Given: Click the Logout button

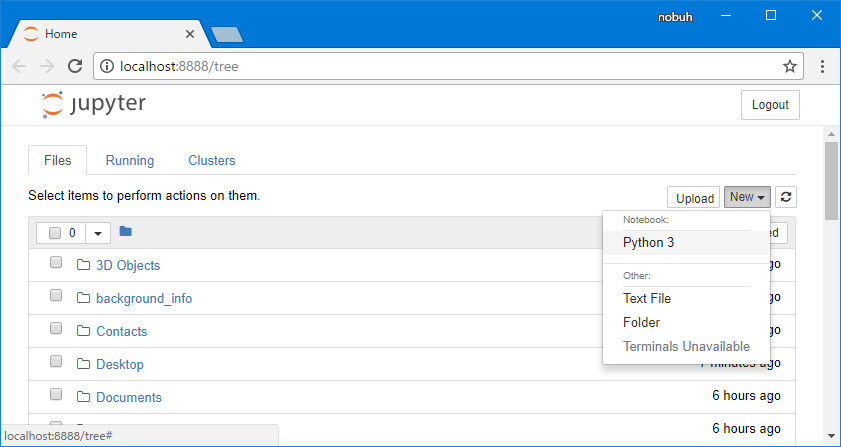Looking at the screenshot, I should (x=770, y=105).
